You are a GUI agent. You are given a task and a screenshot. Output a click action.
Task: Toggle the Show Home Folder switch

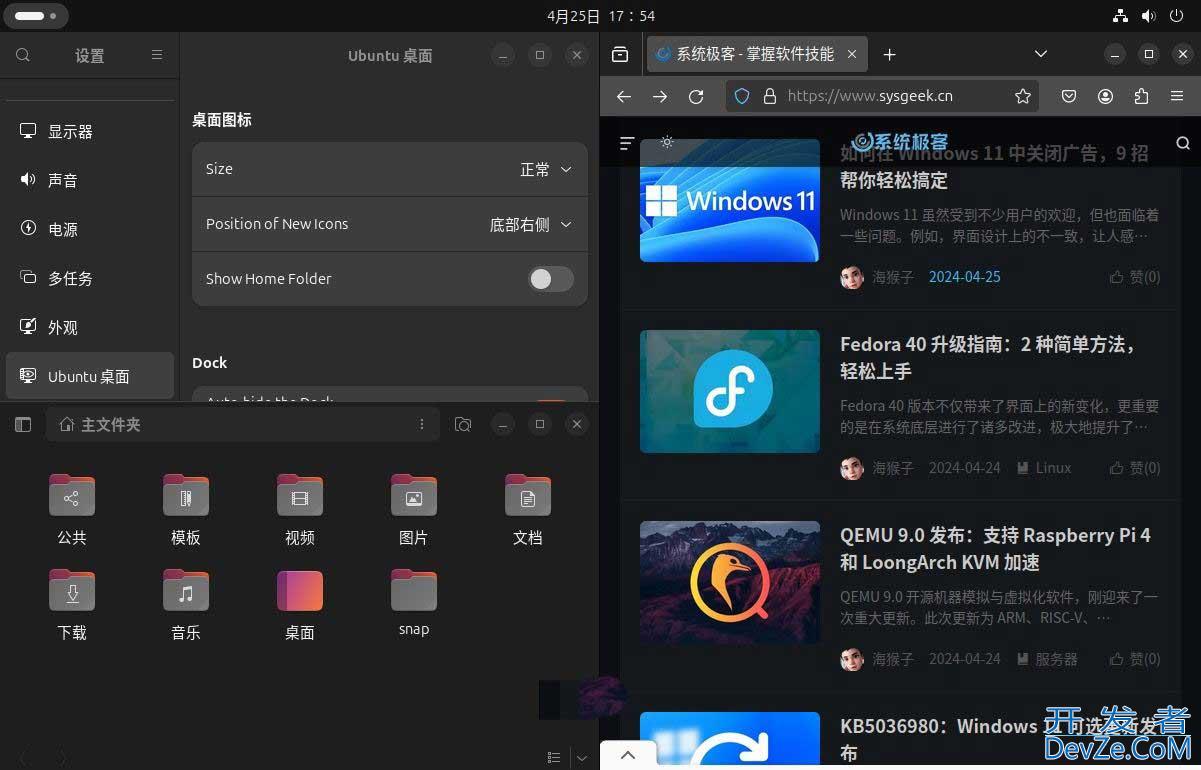551,279
